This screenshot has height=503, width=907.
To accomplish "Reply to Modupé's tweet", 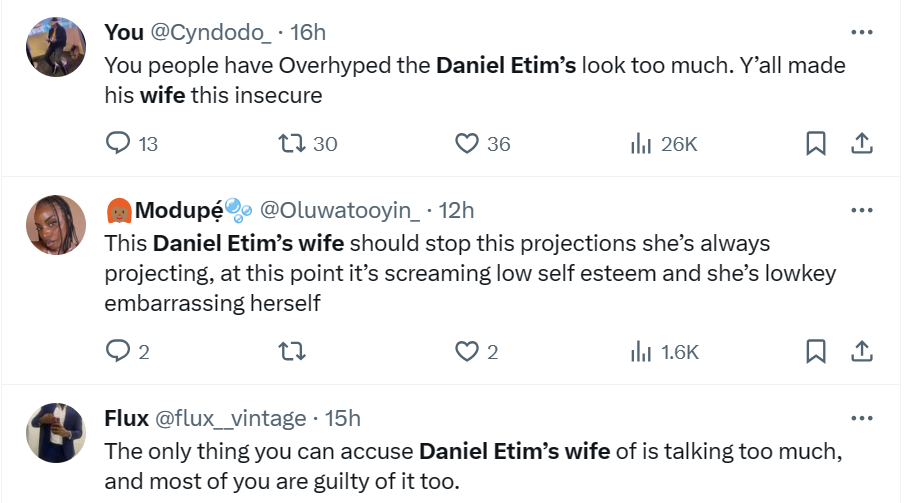I will click(x=119, y=351).
